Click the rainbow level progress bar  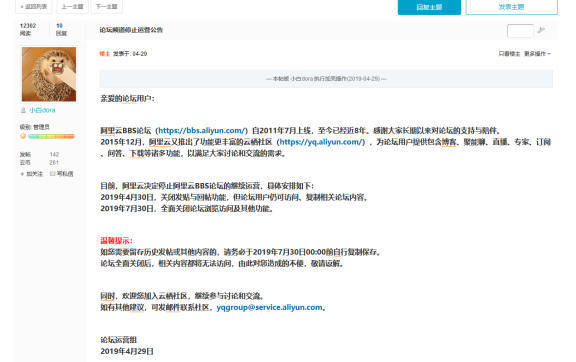51,136
